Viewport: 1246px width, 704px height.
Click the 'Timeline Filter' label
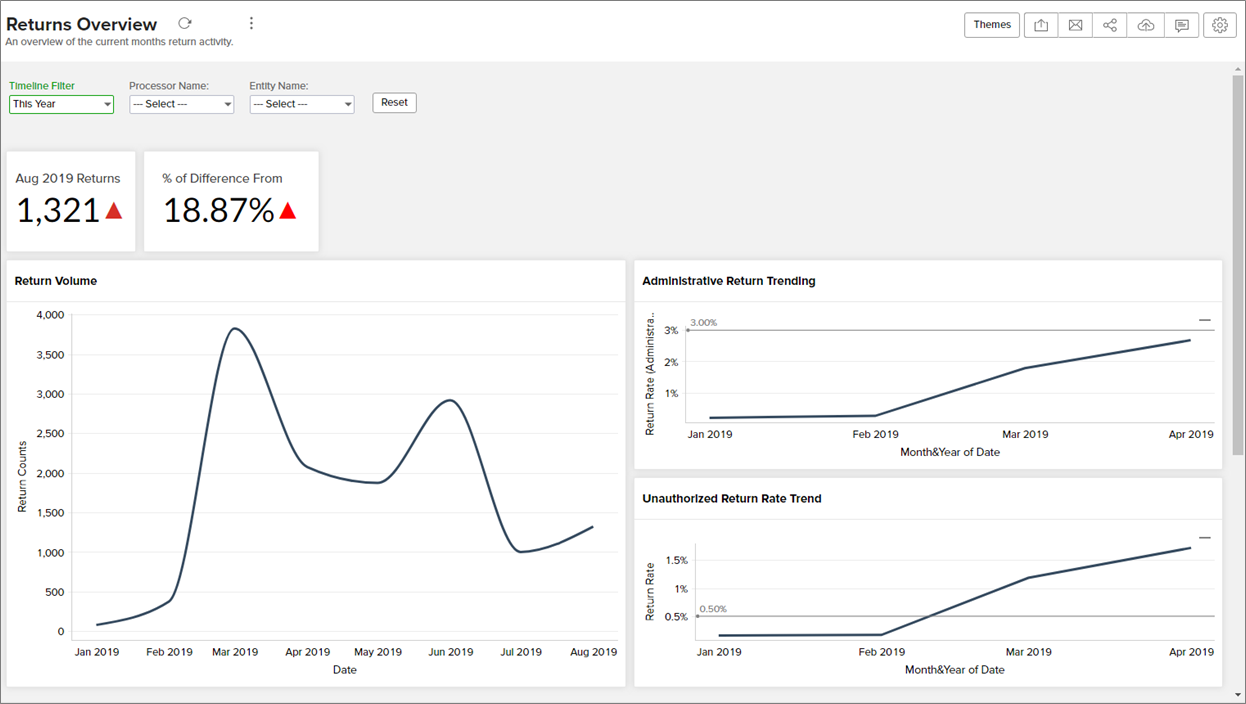[42, 86]
